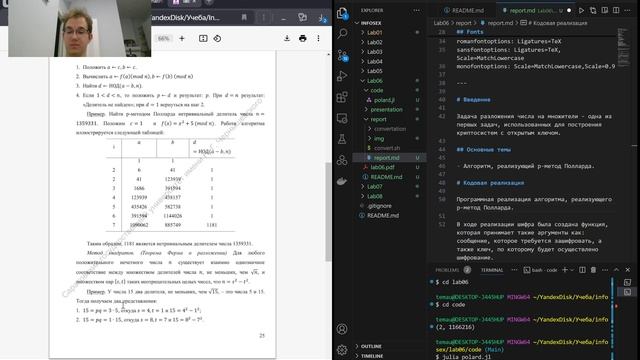Open the browser downloads icon
This screenshot has width=640, height=360.
point(322,18)
